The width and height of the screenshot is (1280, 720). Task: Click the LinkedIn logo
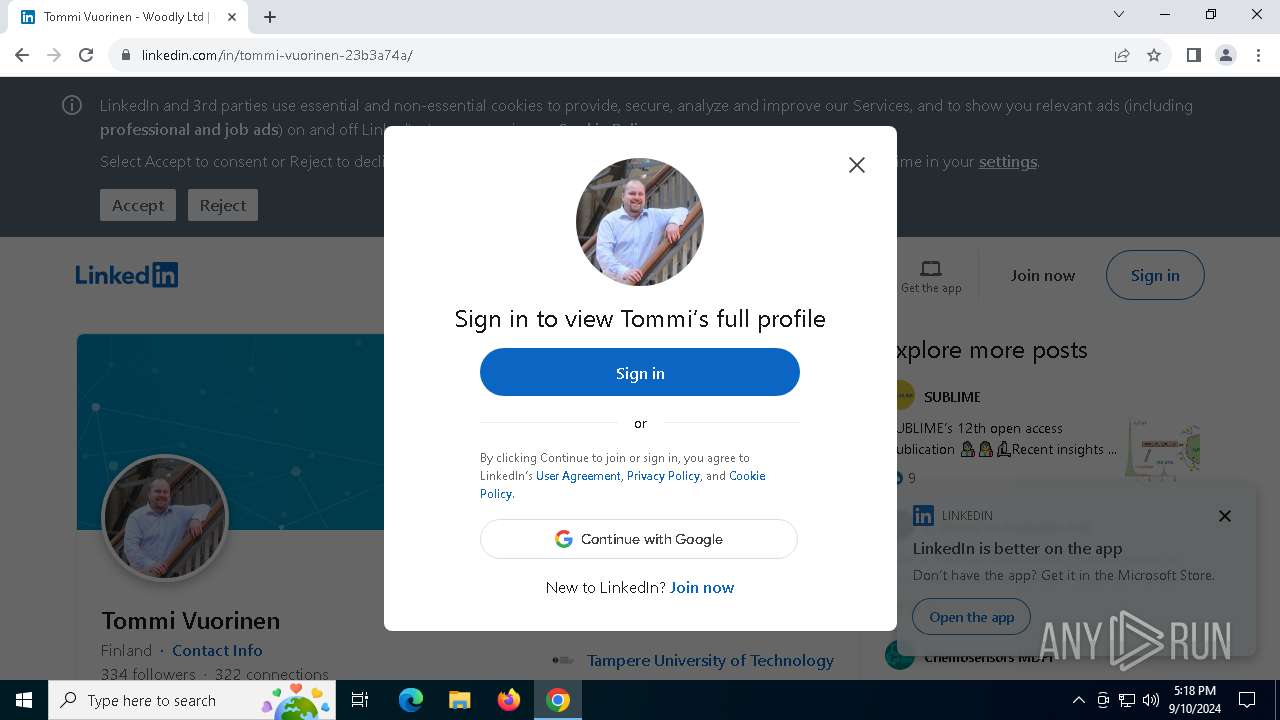pos(127,275)
